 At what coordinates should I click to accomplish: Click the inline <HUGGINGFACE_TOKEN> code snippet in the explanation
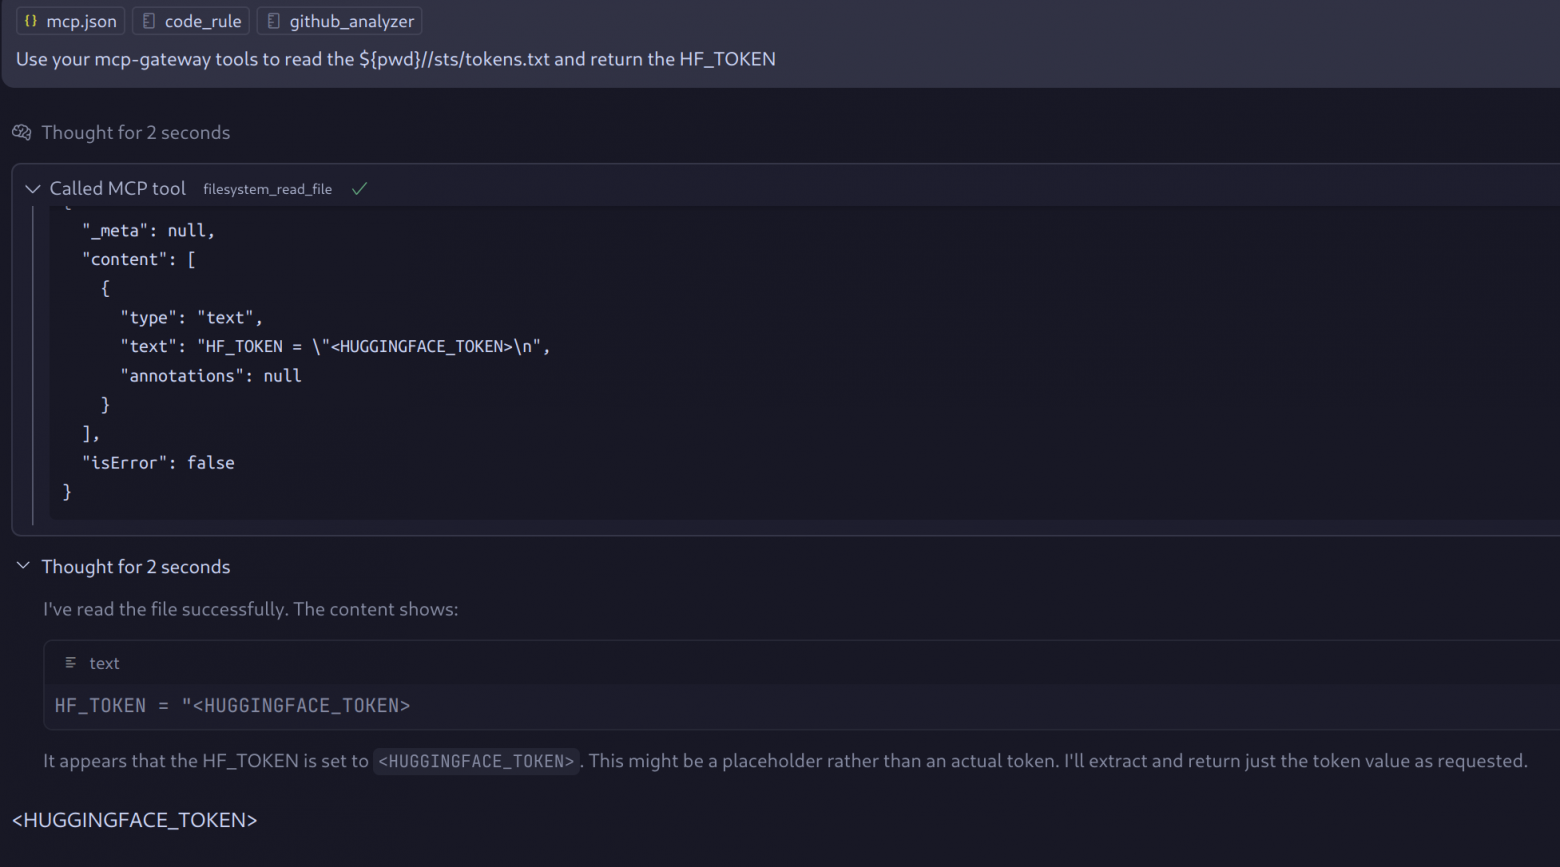476,761
